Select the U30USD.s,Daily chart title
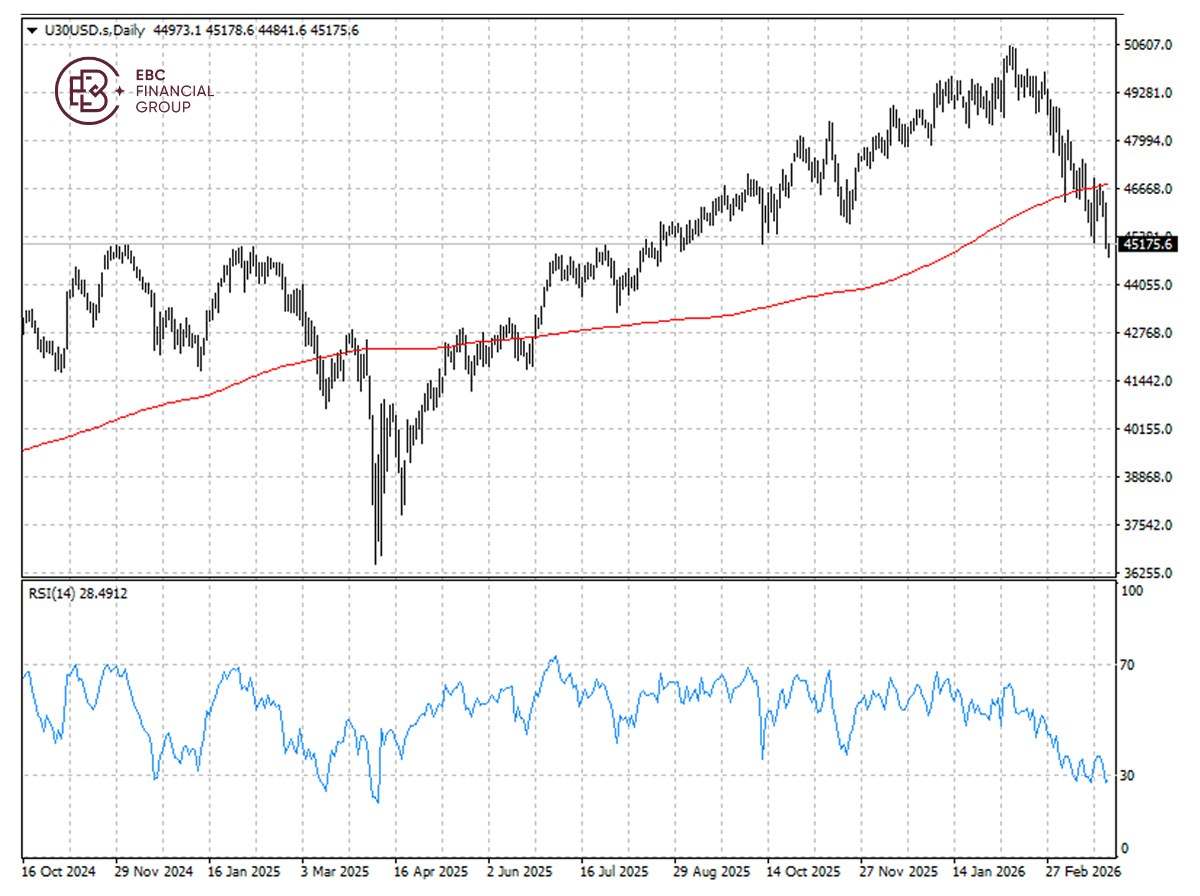Screen dimensions: 1200x896 click(94, 31)
